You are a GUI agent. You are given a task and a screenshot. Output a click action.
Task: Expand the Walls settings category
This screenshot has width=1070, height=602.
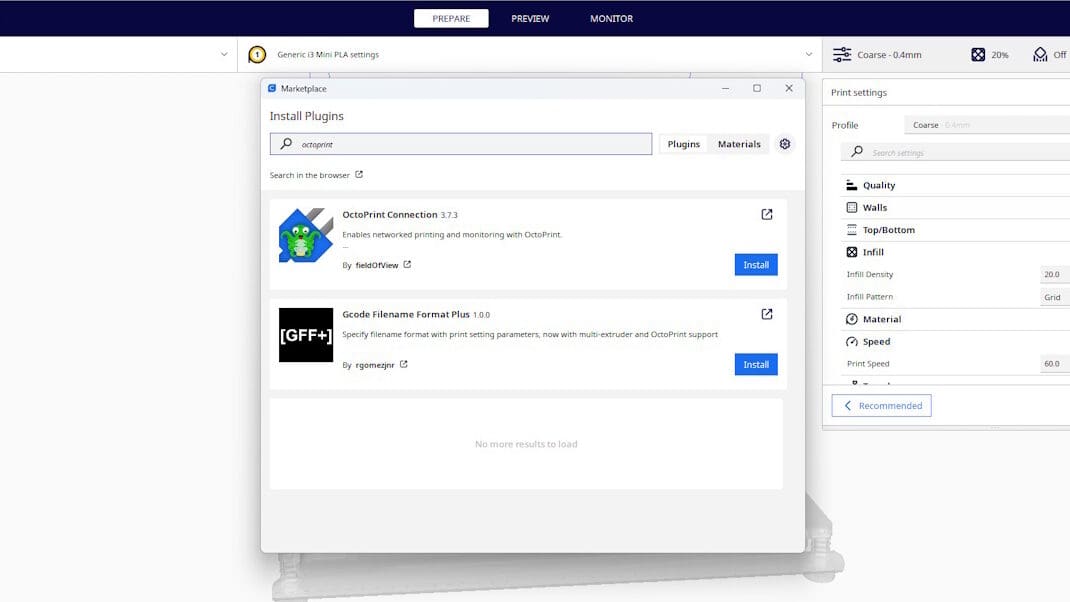[955, 207]
